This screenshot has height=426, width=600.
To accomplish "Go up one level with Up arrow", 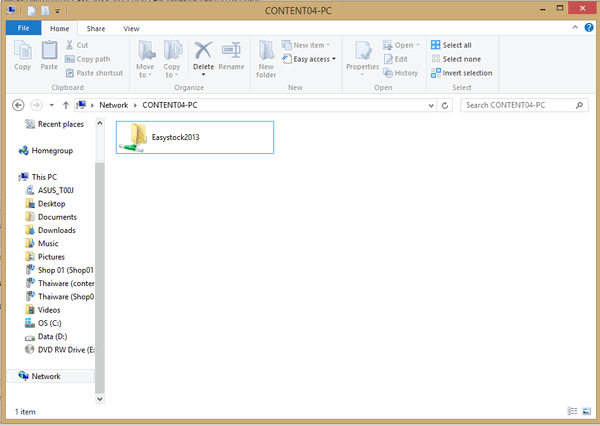I will click(x=65, y=105).
